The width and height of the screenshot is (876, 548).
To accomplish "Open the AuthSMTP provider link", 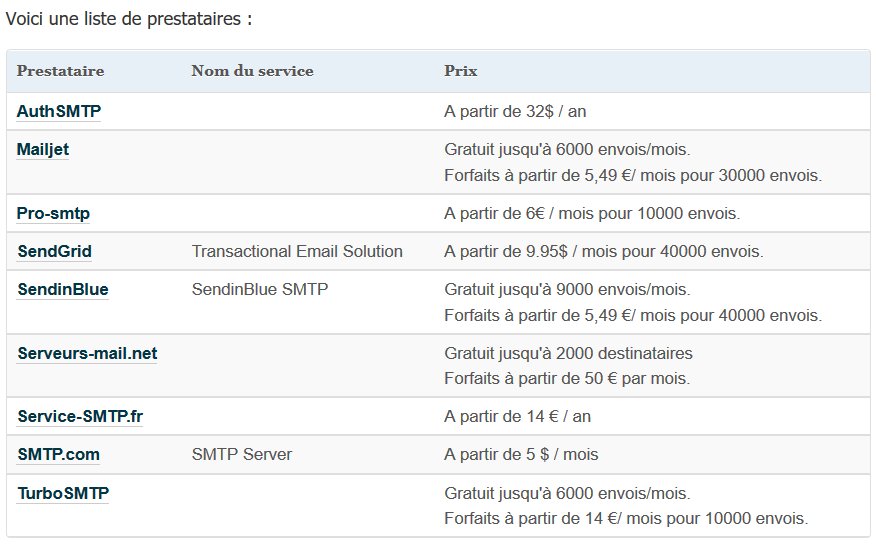I will [x=59, y=111].
